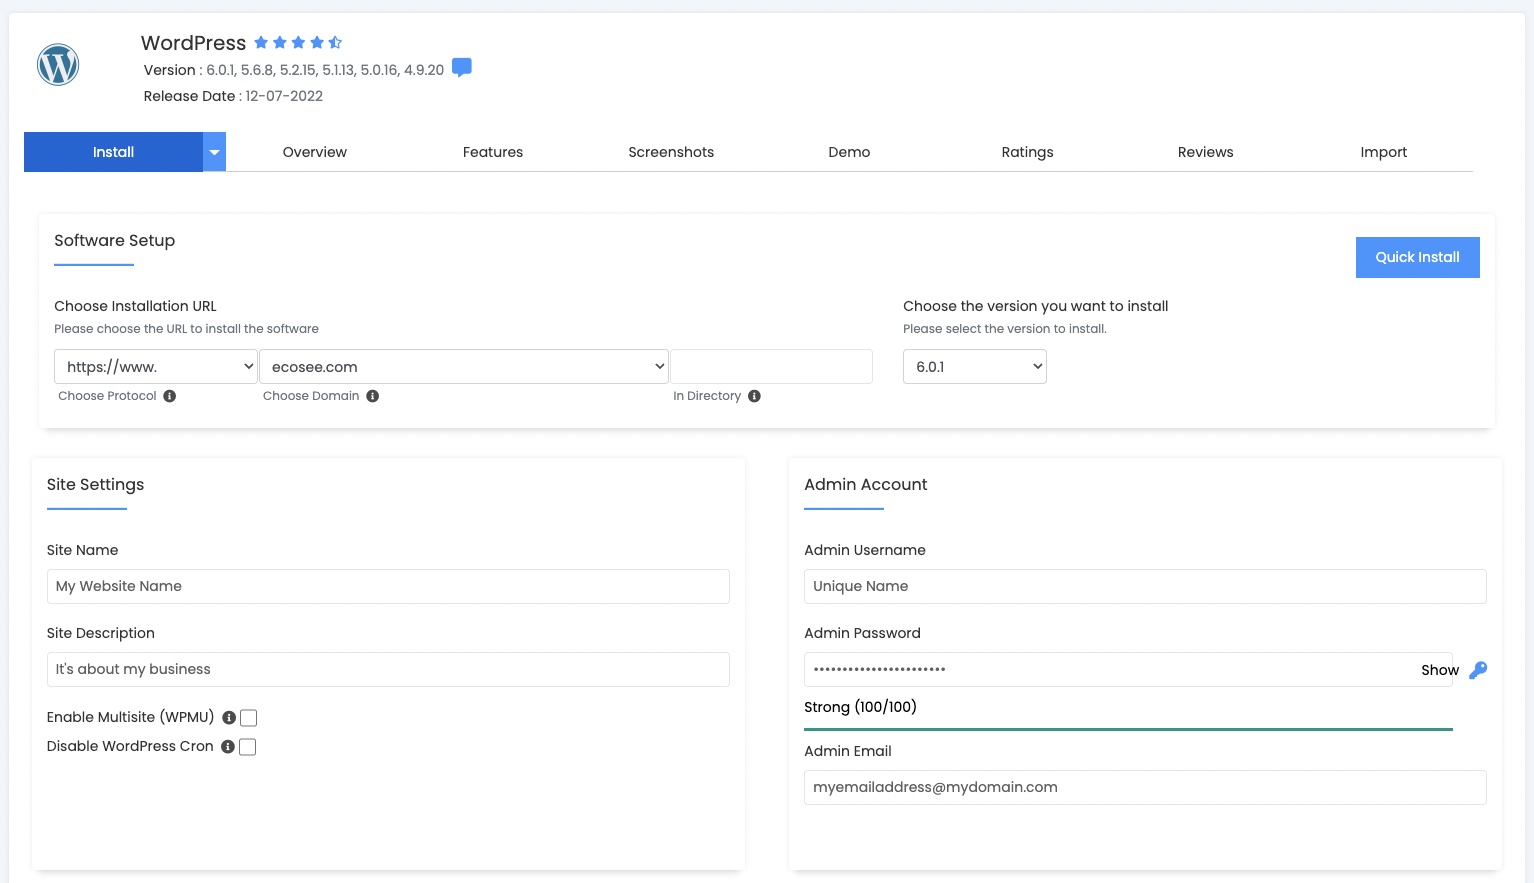This screenshot has height=883, width=1534.
Task: Click the WordPress logo icon
Action: point(58,65)
